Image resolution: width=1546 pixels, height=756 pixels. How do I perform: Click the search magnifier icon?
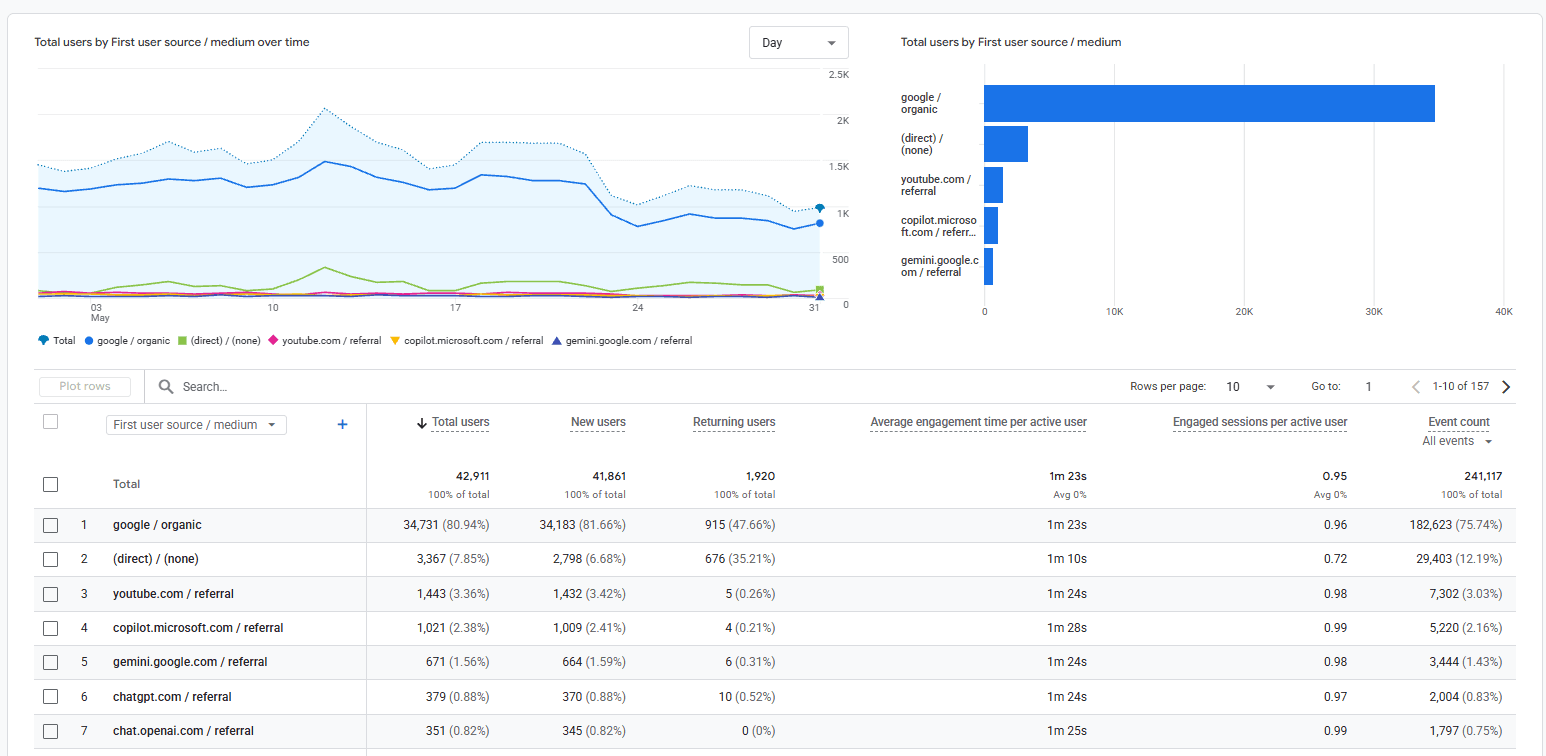tap(166, 386)
